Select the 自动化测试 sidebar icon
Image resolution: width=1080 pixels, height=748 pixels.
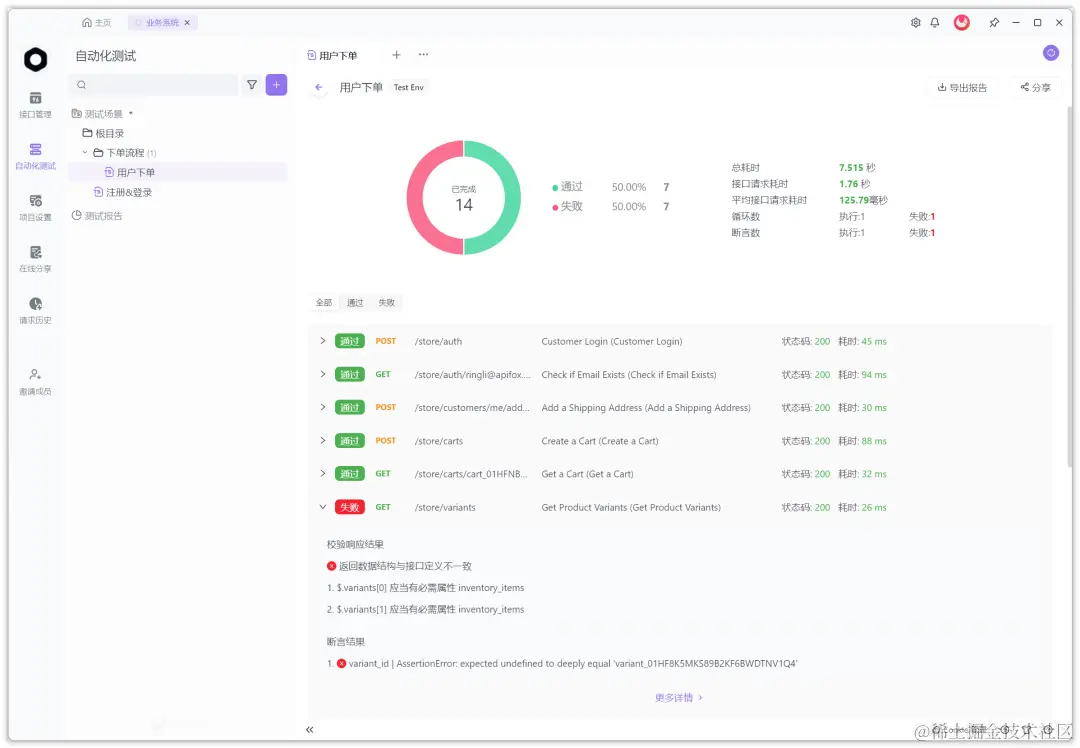[35, 156]
